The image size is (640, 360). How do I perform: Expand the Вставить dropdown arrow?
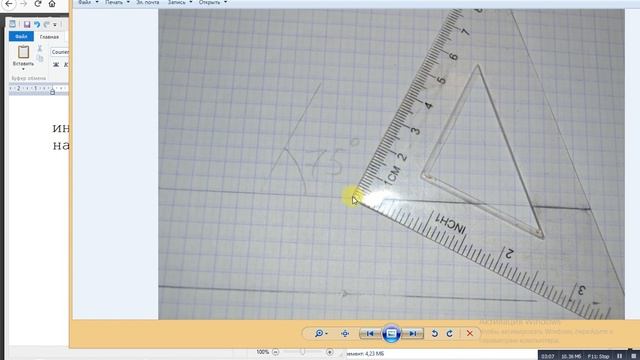point(23,69)
